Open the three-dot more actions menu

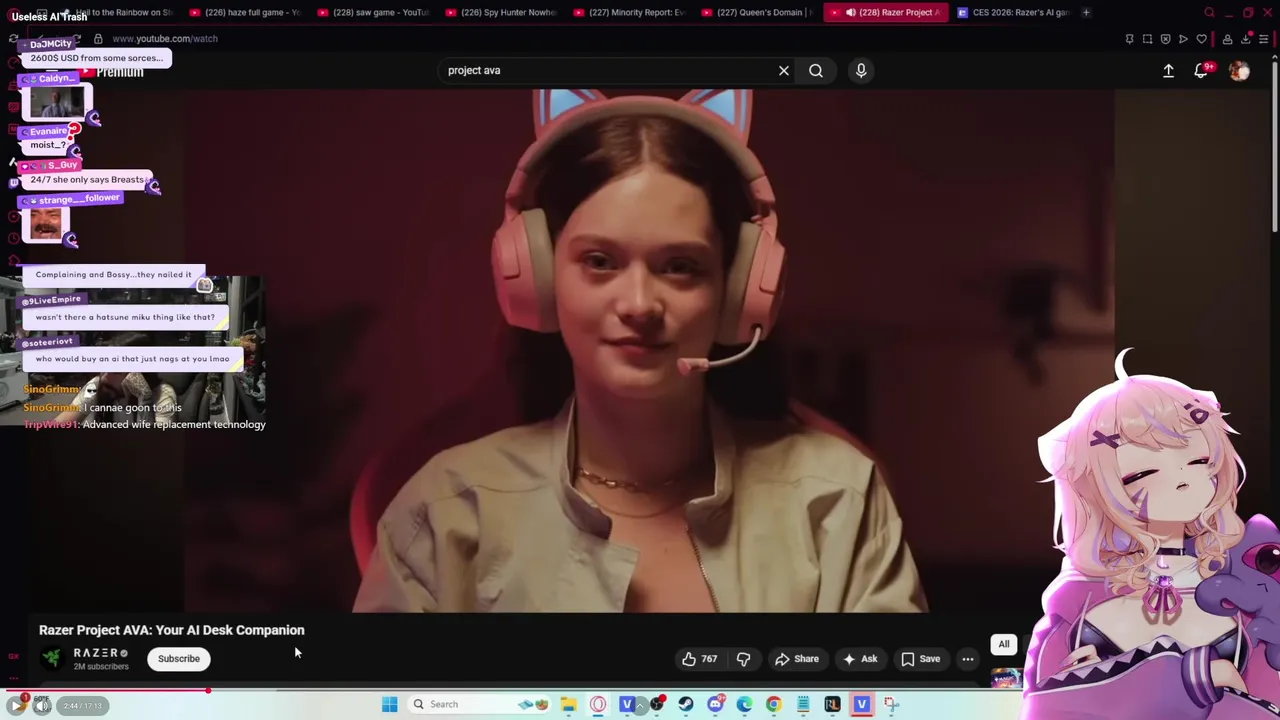coord(967,659)
